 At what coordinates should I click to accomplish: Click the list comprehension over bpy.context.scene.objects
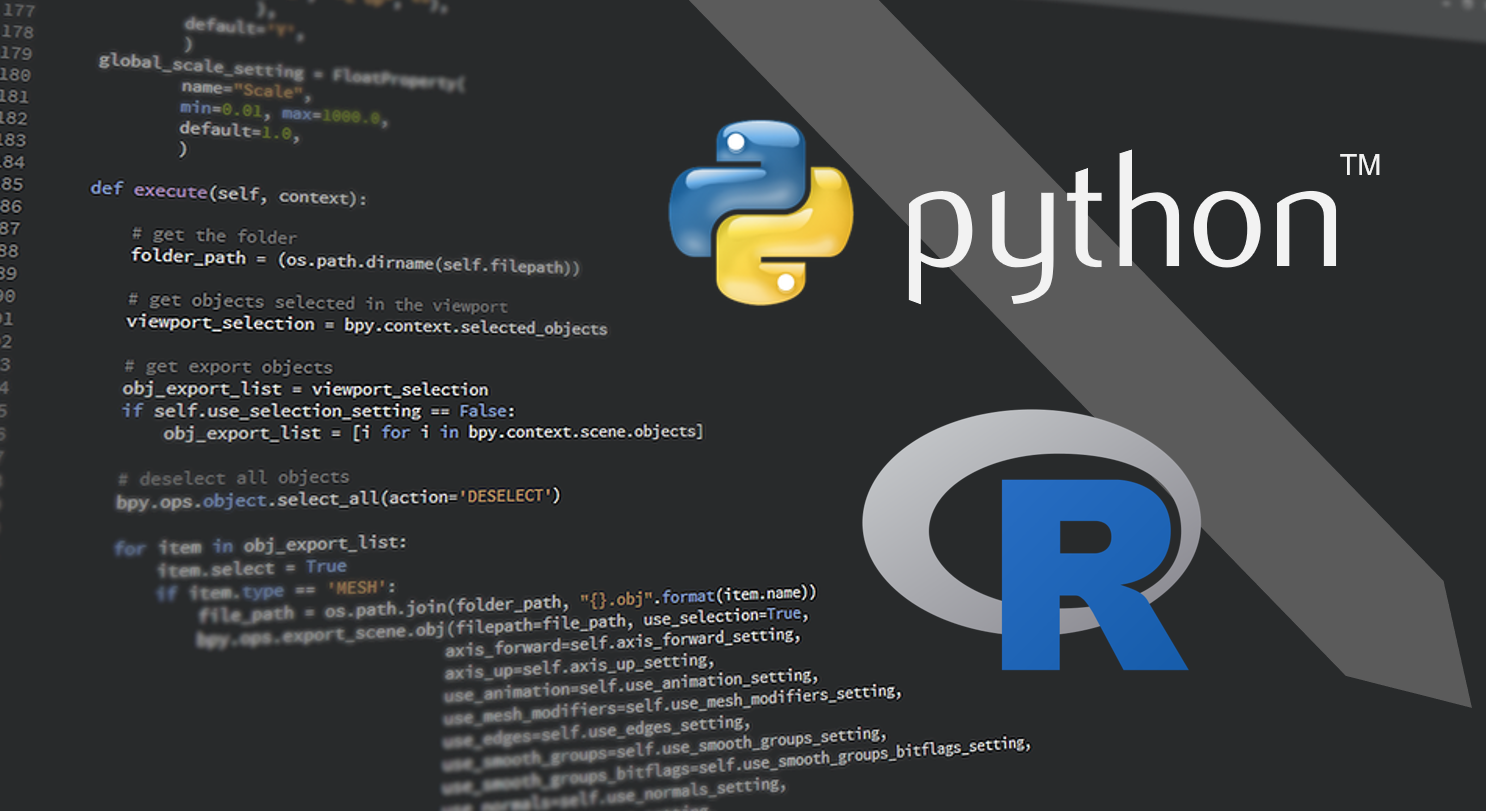click(433, 433)
